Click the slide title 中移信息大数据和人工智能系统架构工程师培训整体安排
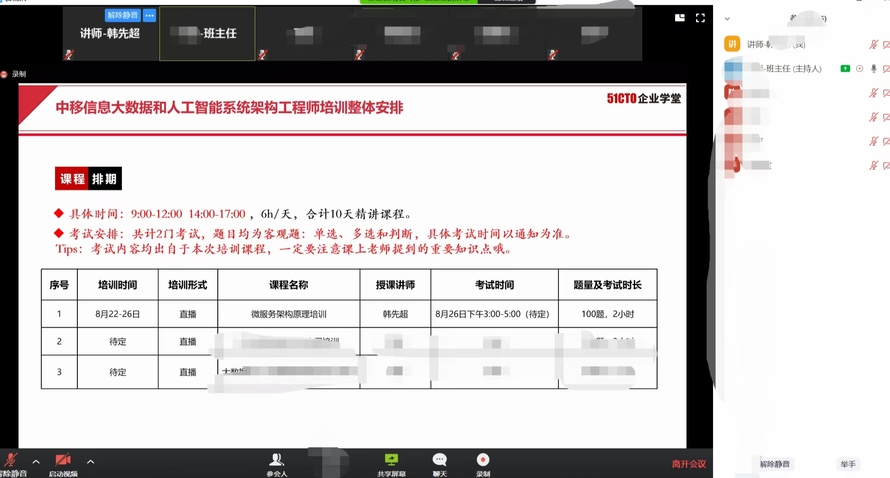This screenshot has height=478, width=890. [x=229, y=108]
